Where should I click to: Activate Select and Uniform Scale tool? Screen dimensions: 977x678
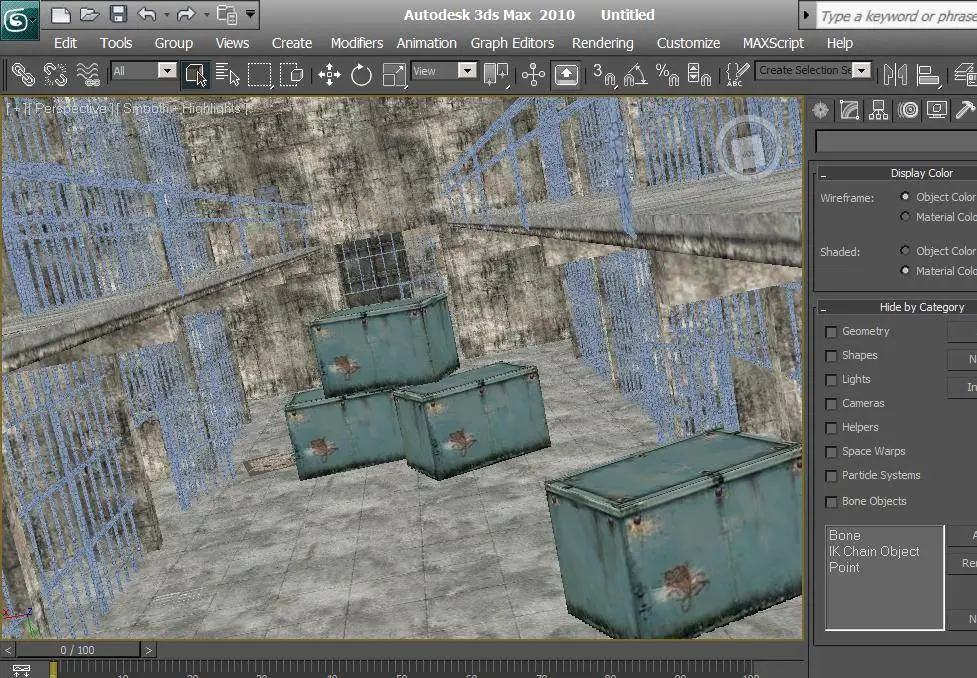[x=394, y=75]
